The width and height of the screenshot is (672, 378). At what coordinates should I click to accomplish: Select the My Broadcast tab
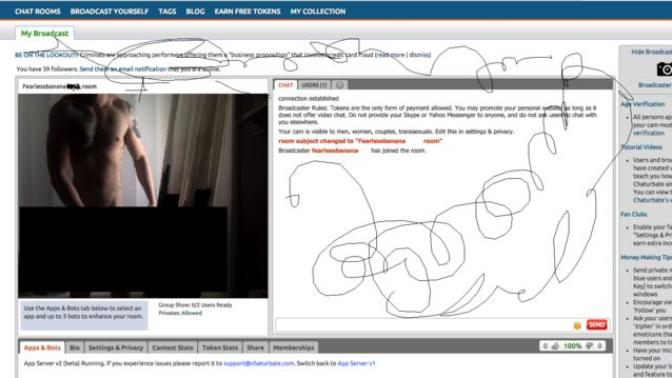click(x=45, y=33)
